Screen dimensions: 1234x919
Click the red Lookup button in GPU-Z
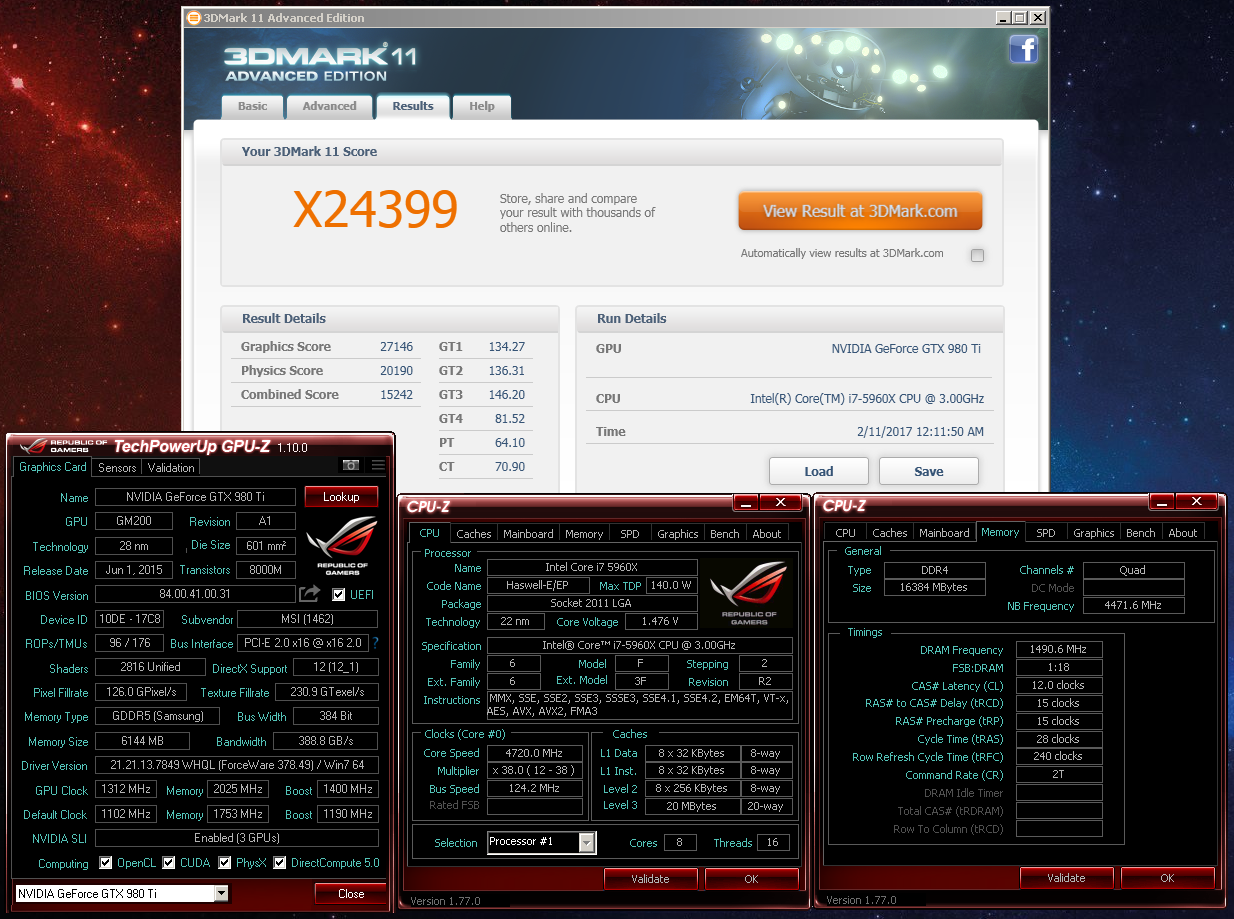[x=341, y=497]
